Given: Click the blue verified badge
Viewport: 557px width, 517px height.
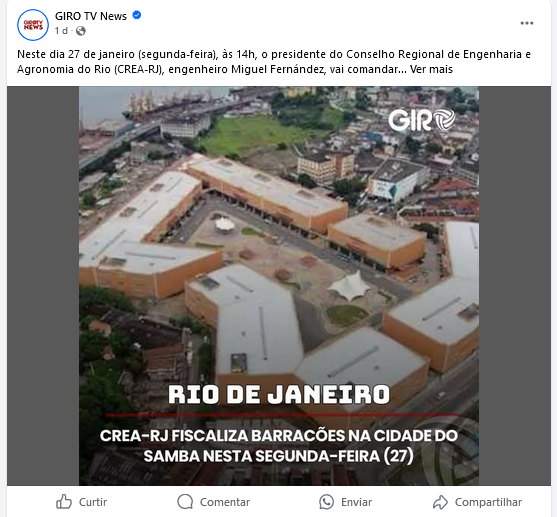Looking at the screenshot, I should point(137,15).
